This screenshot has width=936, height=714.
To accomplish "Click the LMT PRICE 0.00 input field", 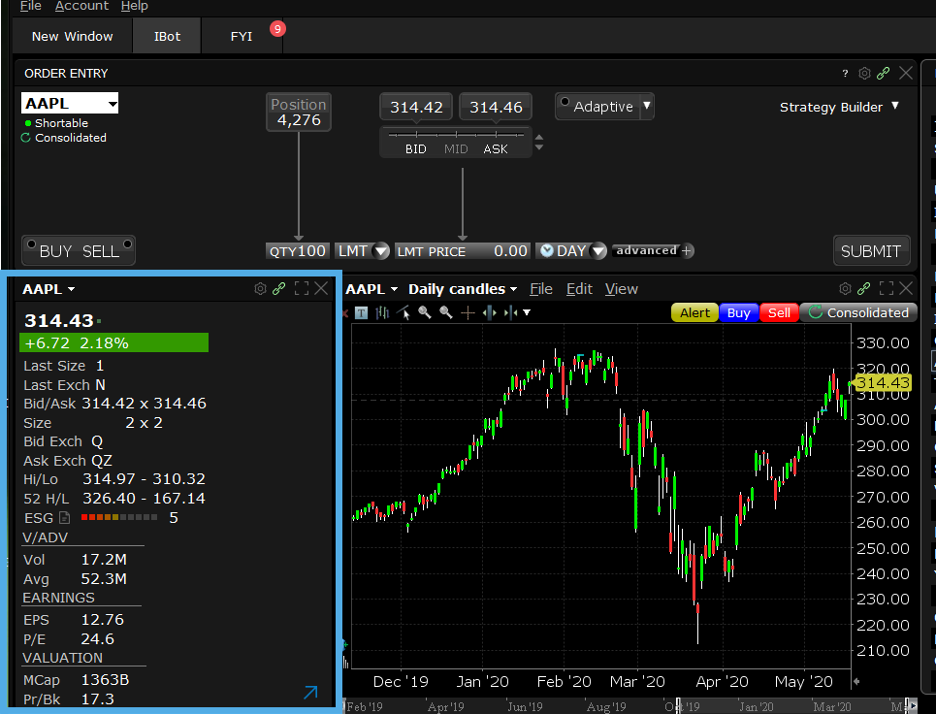I will coord(462,251).
